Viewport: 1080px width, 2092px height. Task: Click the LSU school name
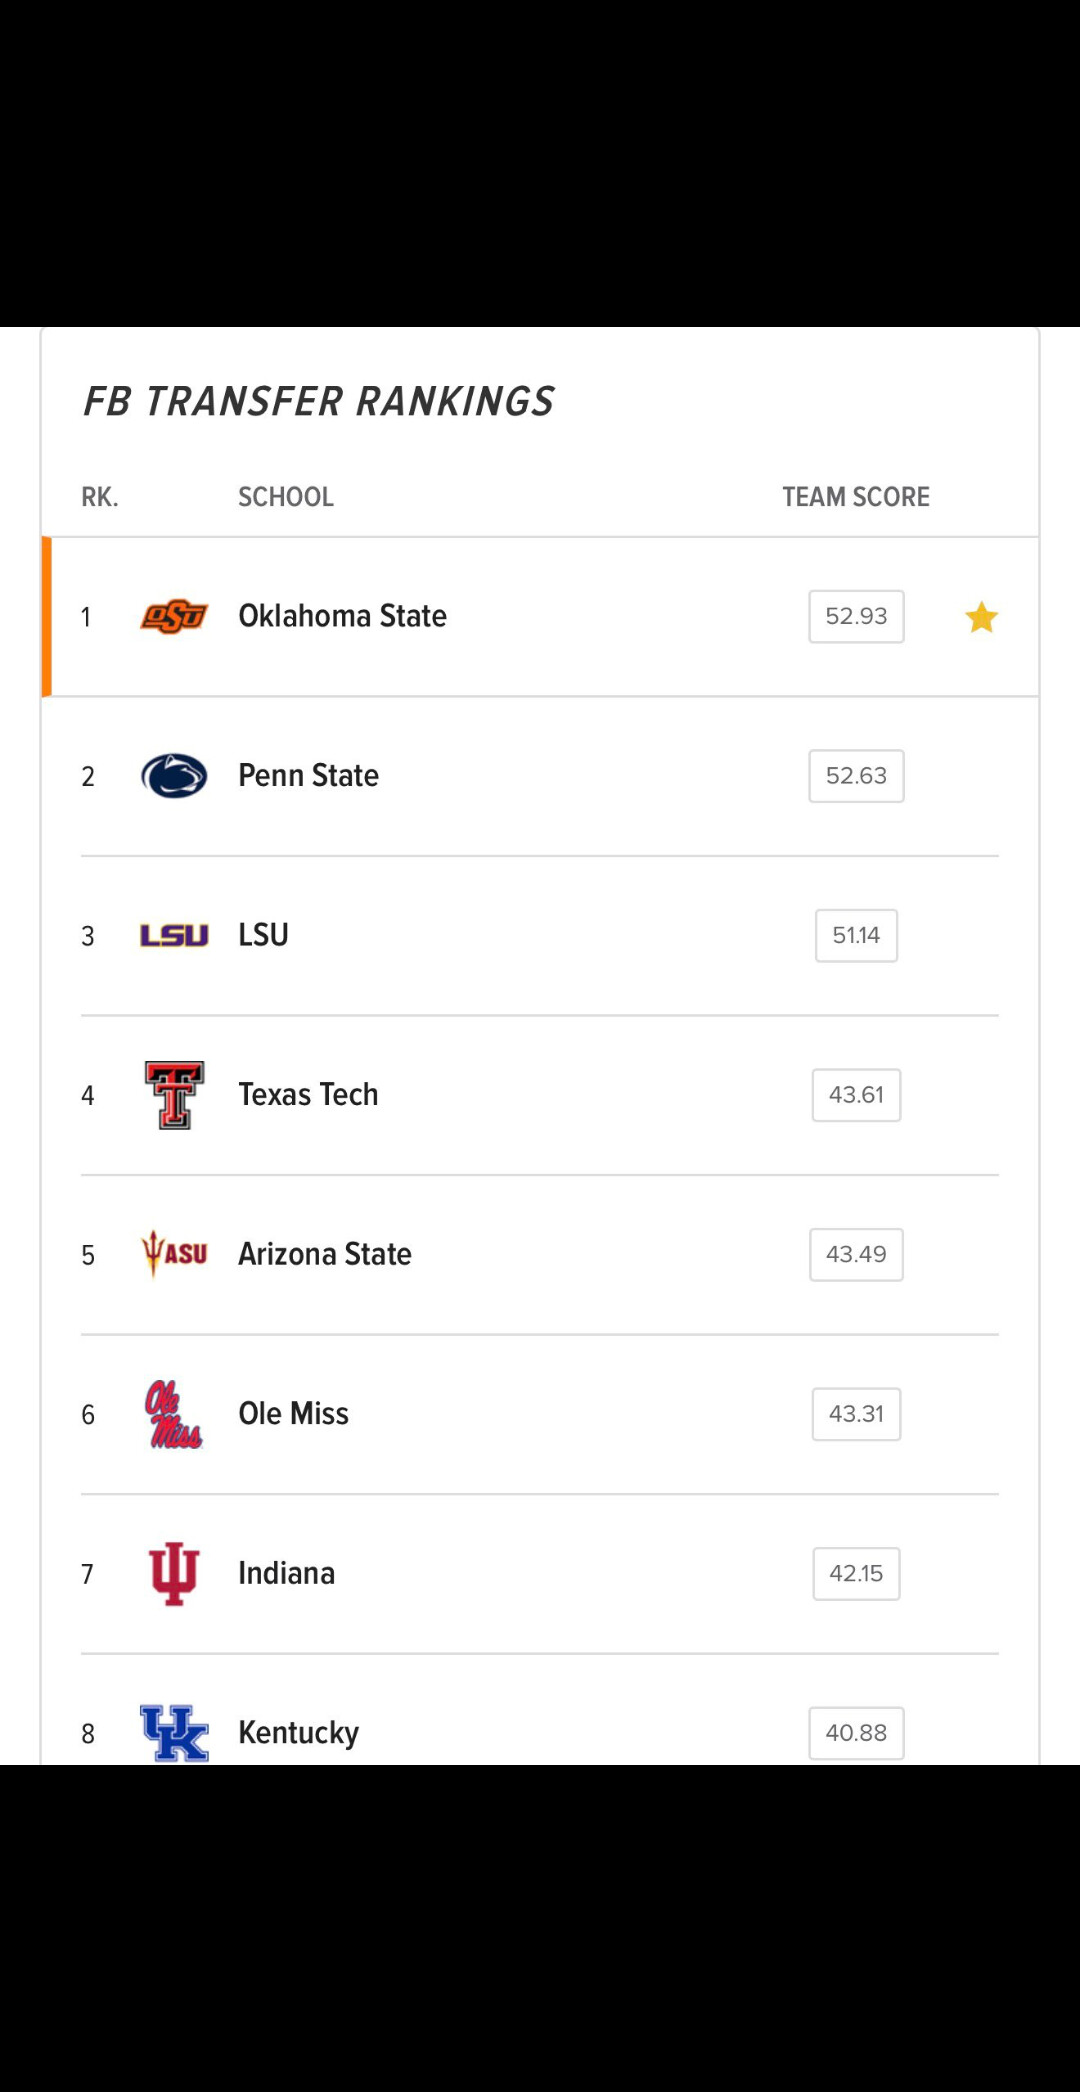point(263,935)
